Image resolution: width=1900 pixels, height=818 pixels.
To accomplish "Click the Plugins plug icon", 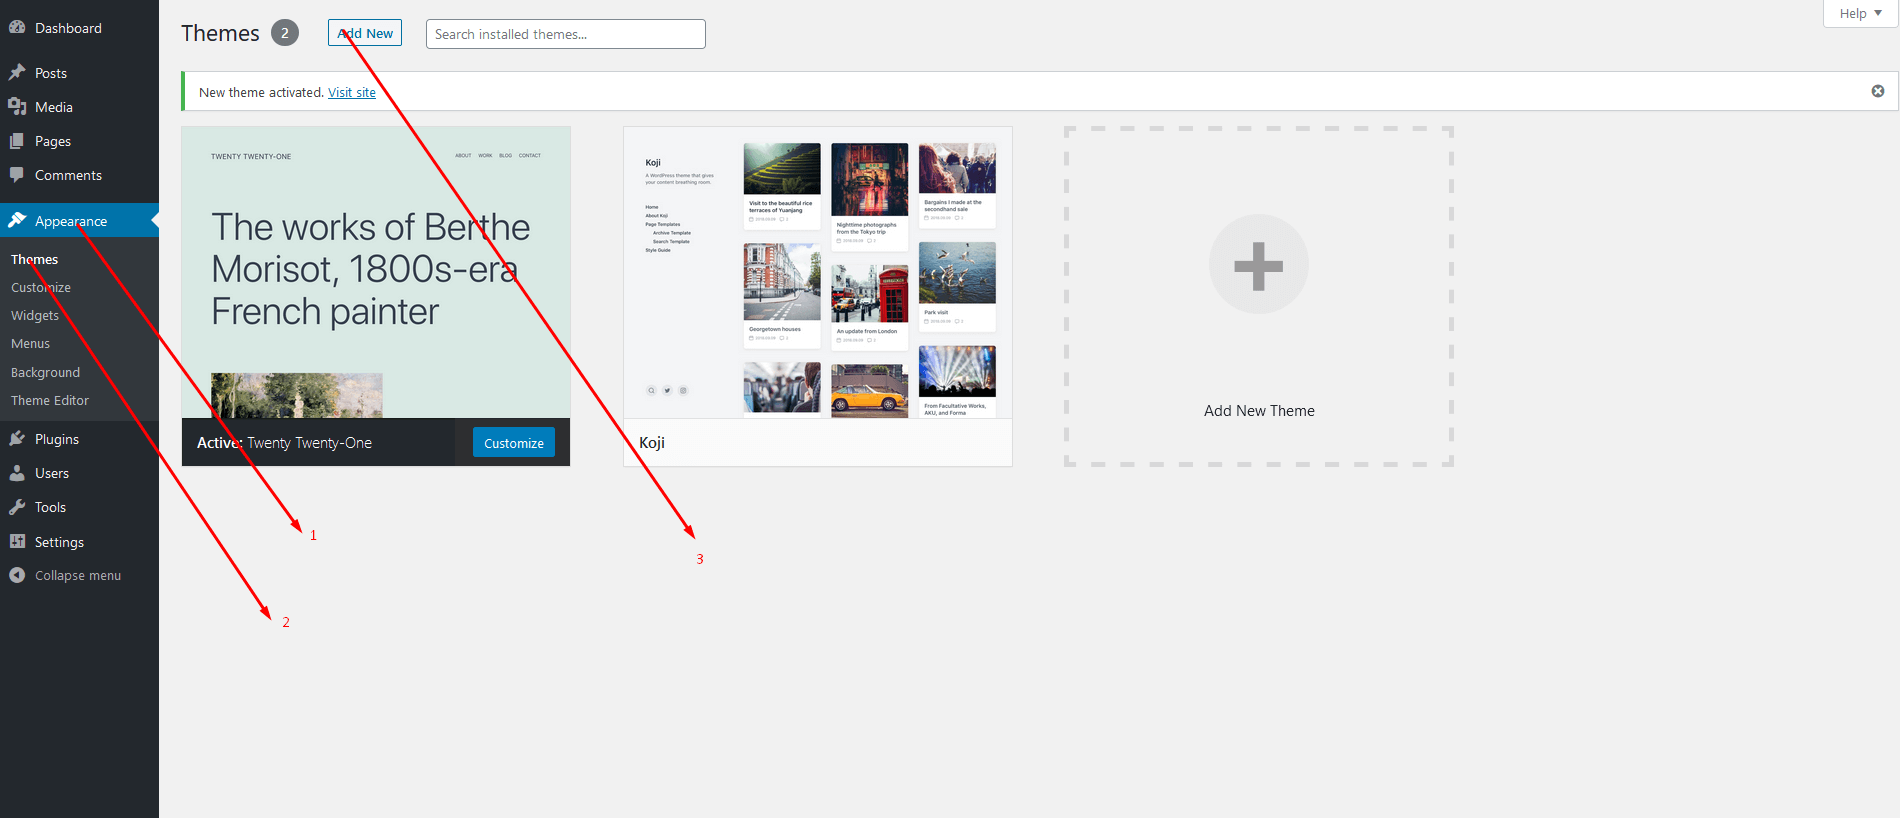I will (x=17, y=439).
